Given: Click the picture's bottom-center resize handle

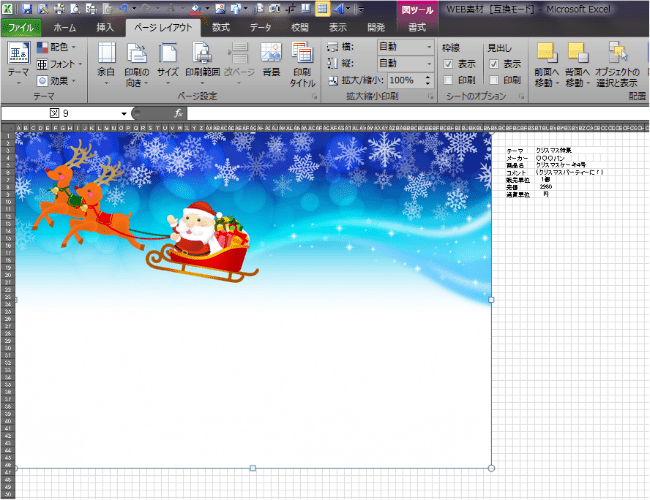Looking at the screenshot, I should pos(253,468).
